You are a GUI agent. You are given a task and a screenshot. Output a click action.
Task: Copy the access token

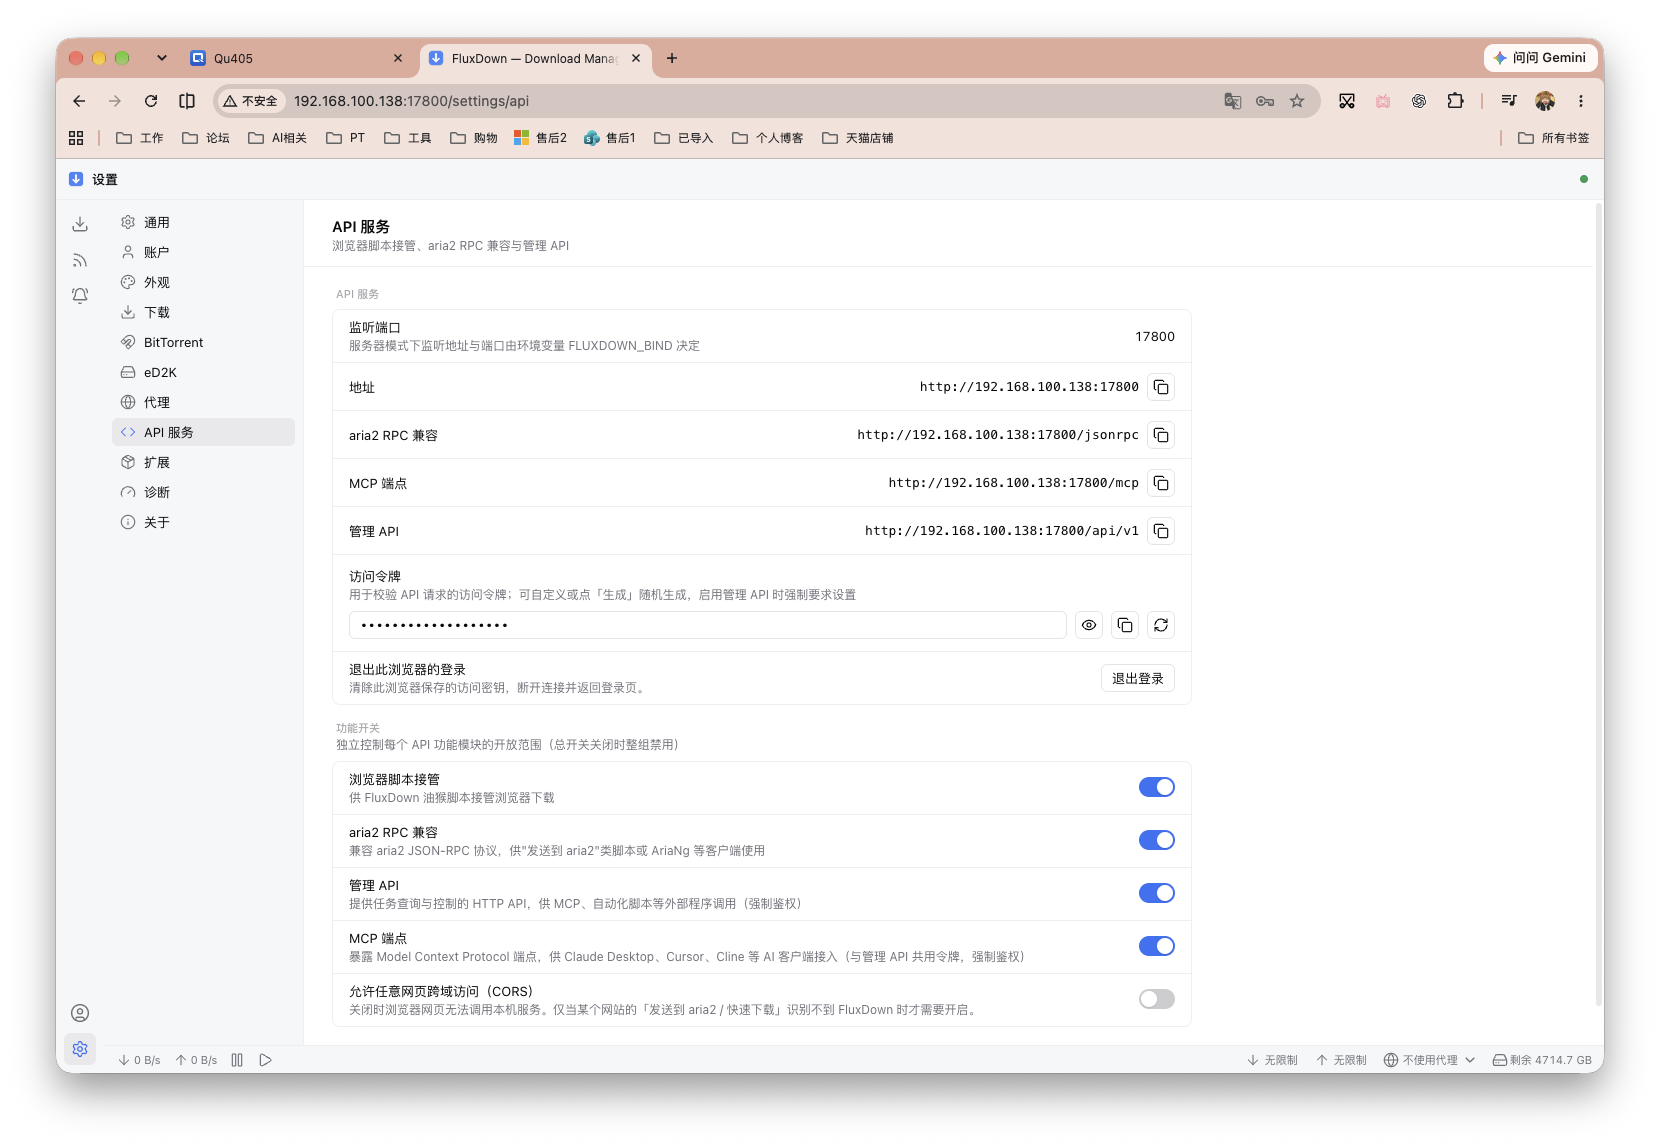coord(1125,625)
